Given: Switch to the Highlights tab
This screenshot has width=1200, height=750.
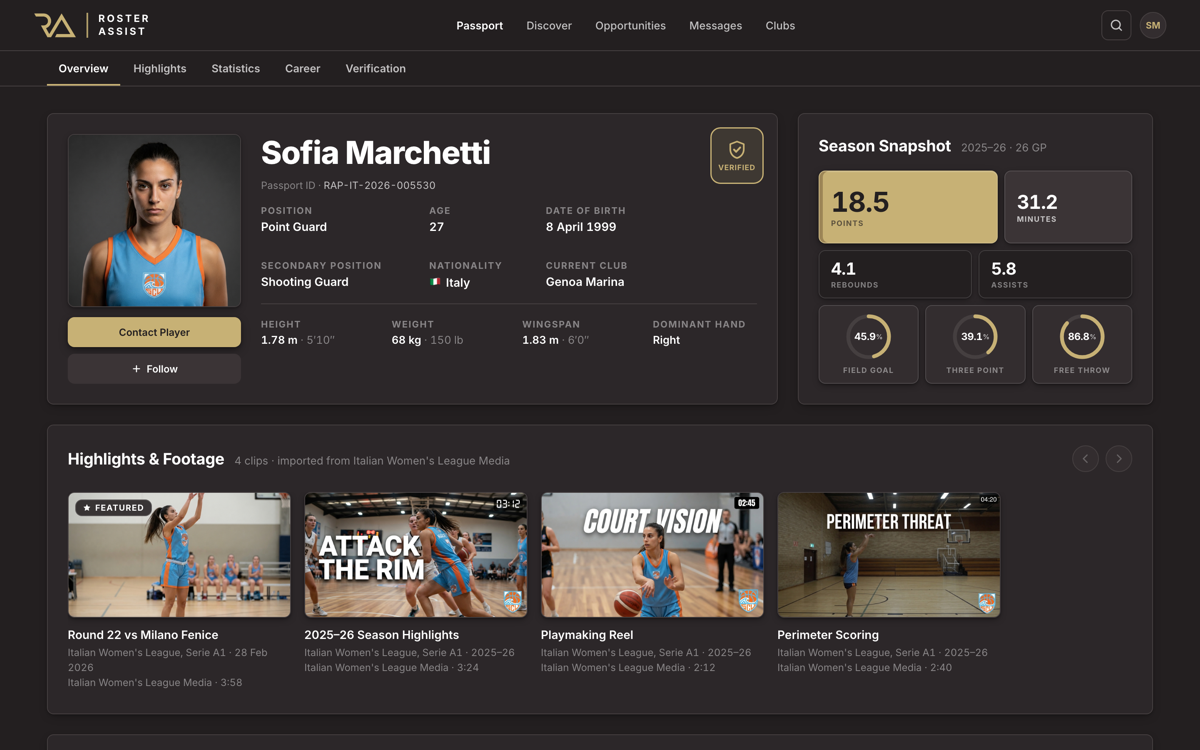Looking at the screenshot, I should click(x=160, y=69).
